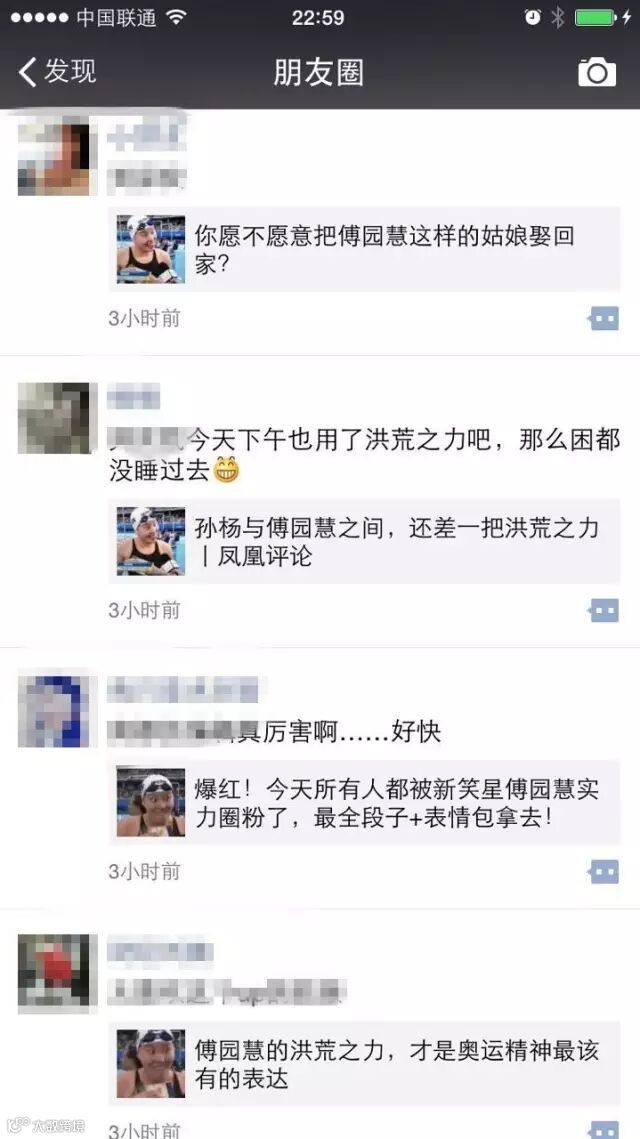Open article 你愿不愿意把傅园慧这样的姑娘娶回家
640x1139 pixels.
pyautogui.click(x=365, y=249)
